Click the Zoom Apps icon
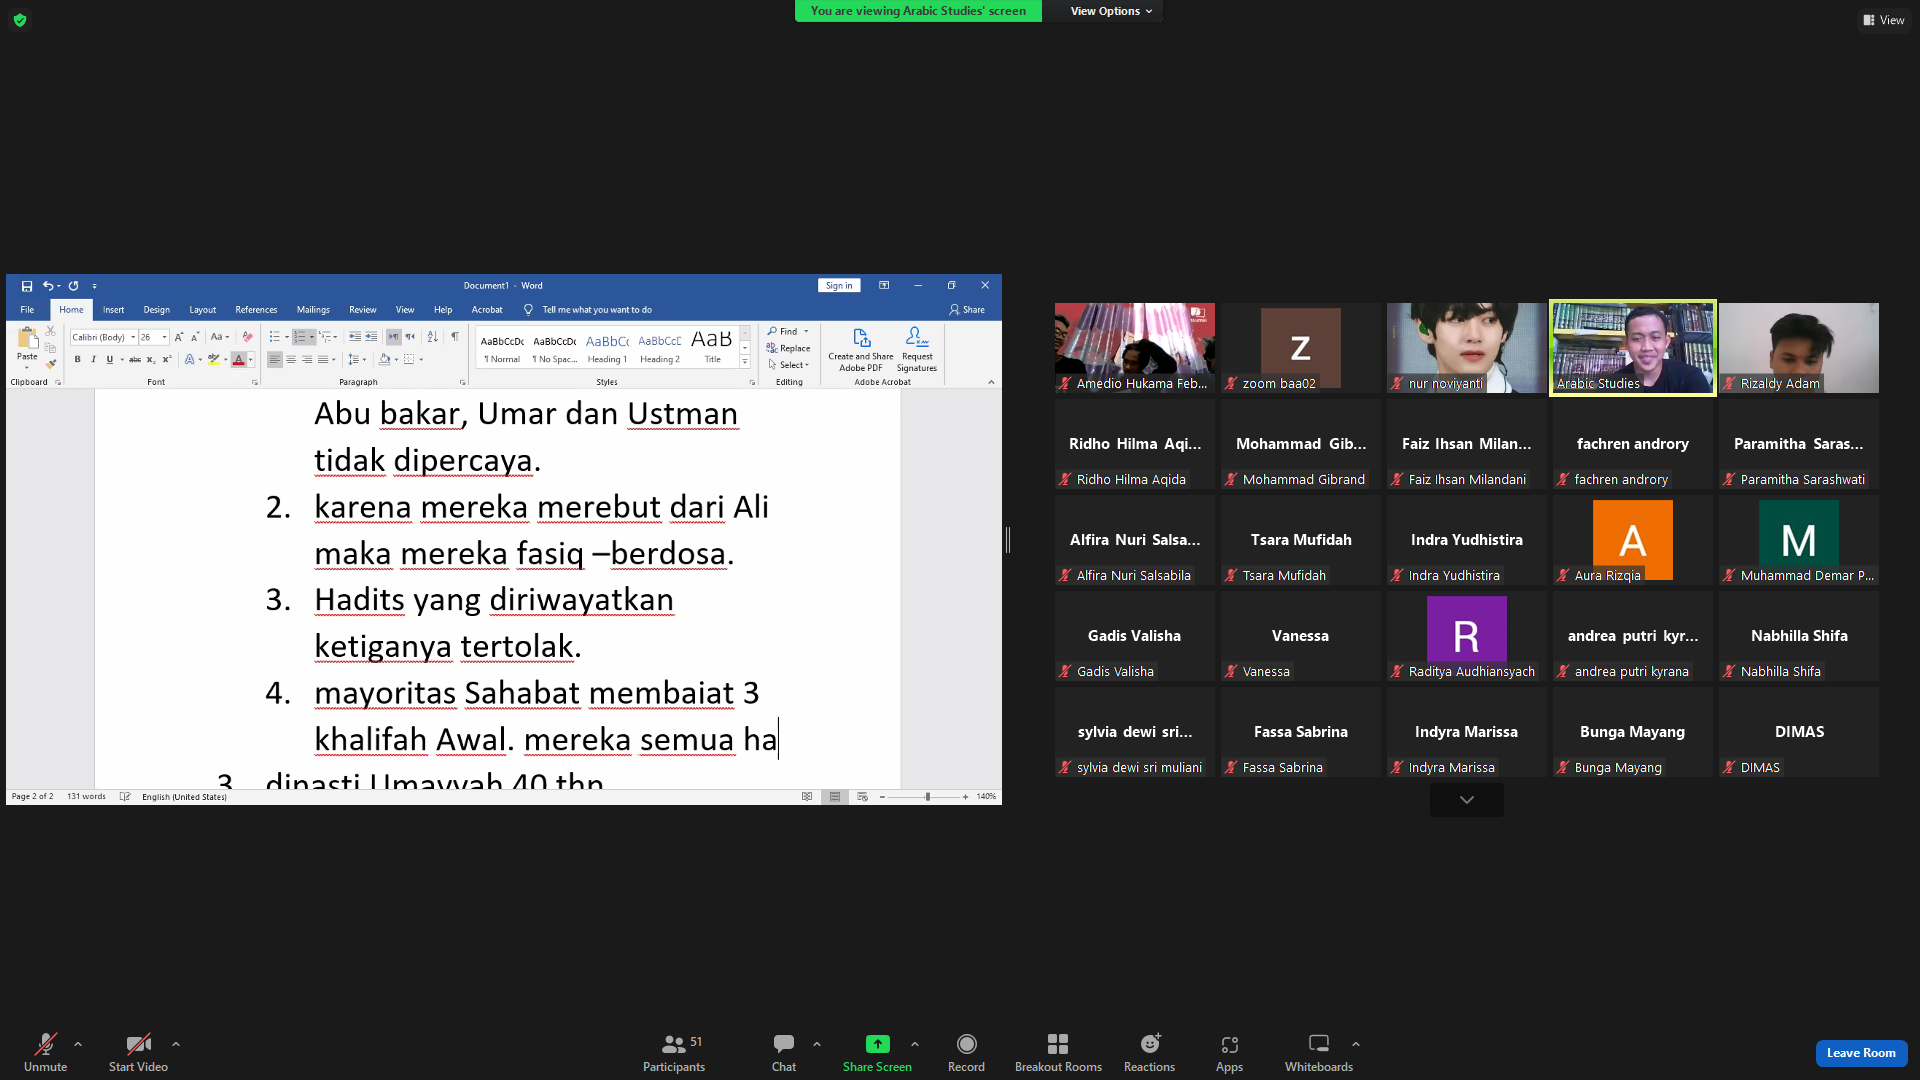Image resolution: width=1920 pixels, height=1080 pixels. click(x=1229, y=1044)
